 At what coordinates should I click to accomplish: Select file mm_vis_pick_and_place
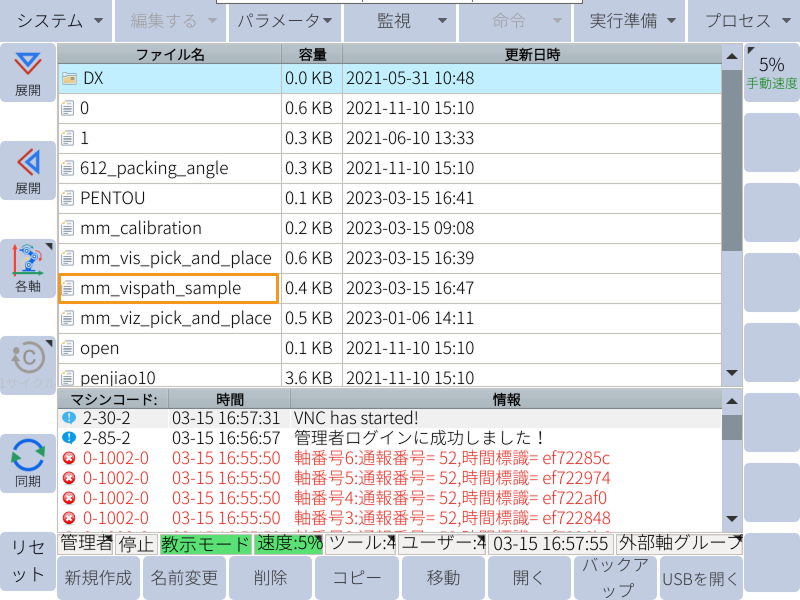coord(390,258)
